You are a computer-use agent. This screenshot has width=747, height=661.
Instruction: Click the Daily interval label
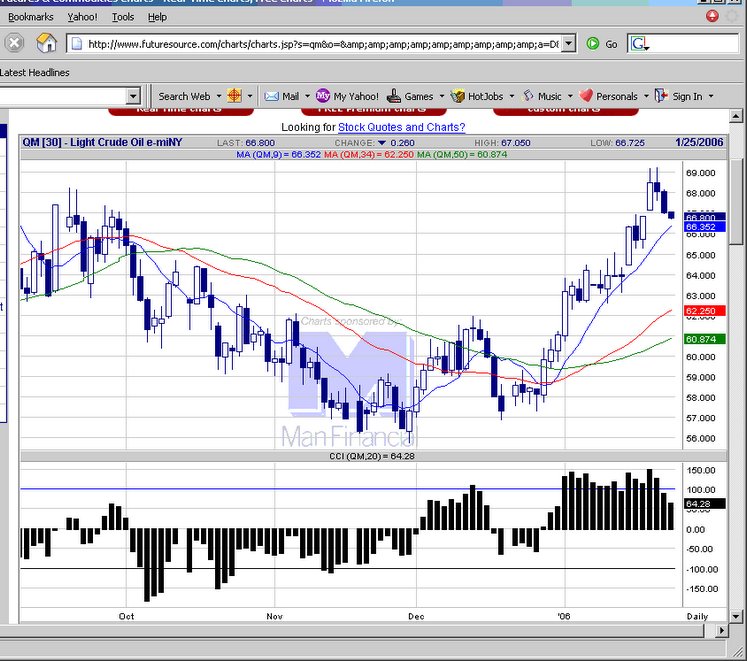tap(697, 616)
